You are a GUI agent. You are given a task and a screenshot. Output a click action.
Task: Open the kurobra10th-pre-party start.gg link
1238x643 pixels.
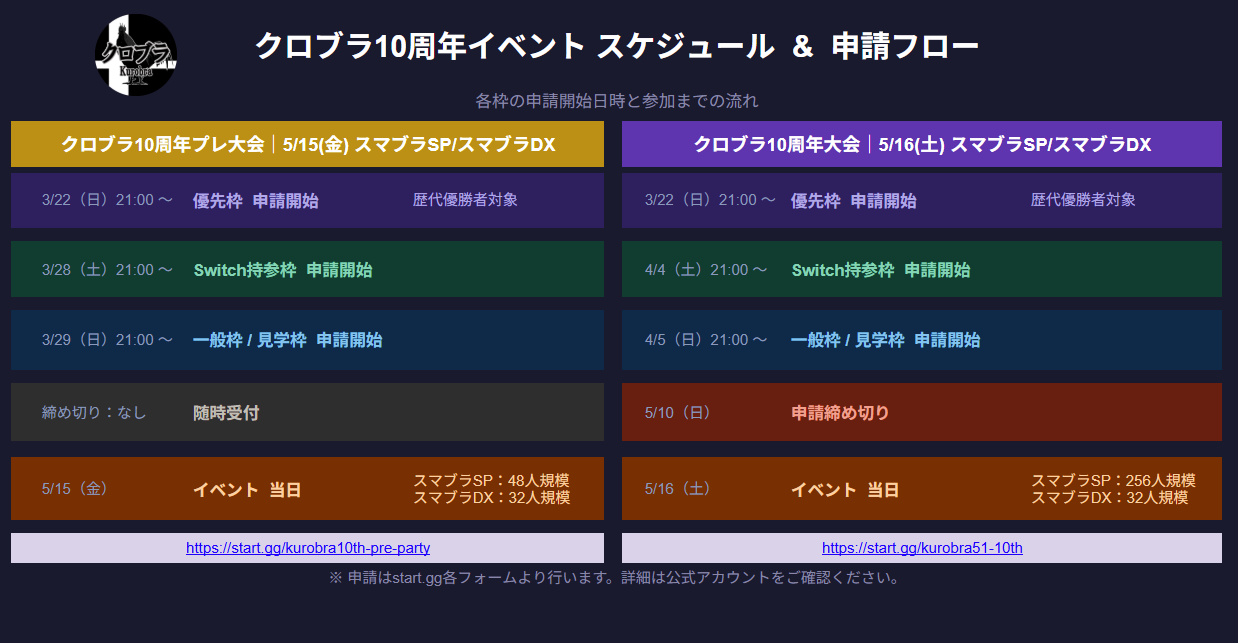click(x=308, y=548)
